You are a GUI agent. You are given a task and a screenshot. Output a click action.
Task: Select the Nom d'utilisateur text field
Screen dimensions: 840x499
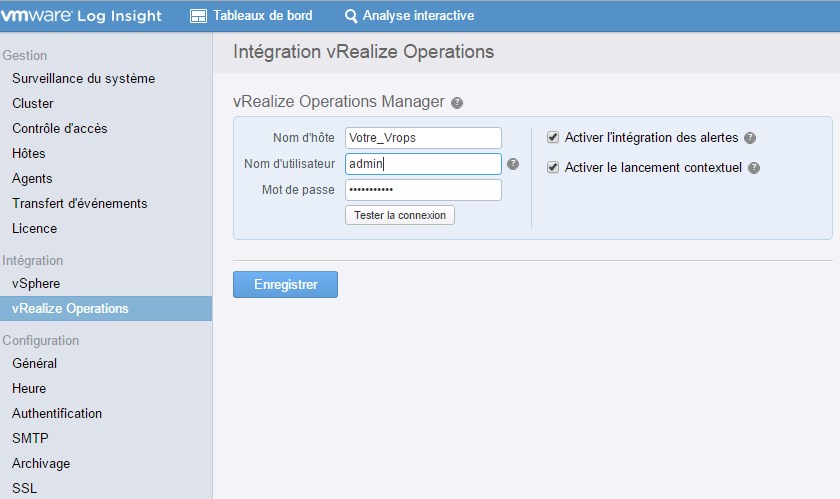pyautogui.click(x=422, y=164)
